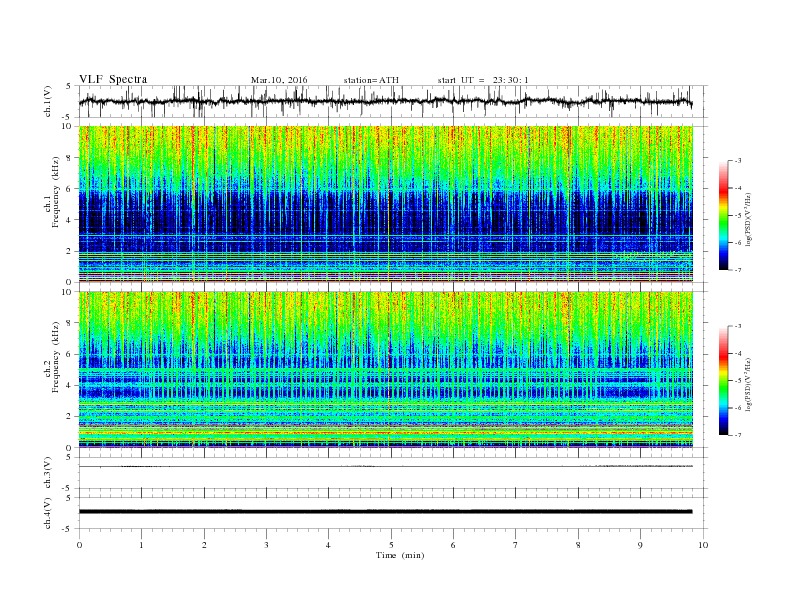This screenshot has width=792, height=612.
Task: Click the time axis tick label '3'
Action: pos(266,545)
